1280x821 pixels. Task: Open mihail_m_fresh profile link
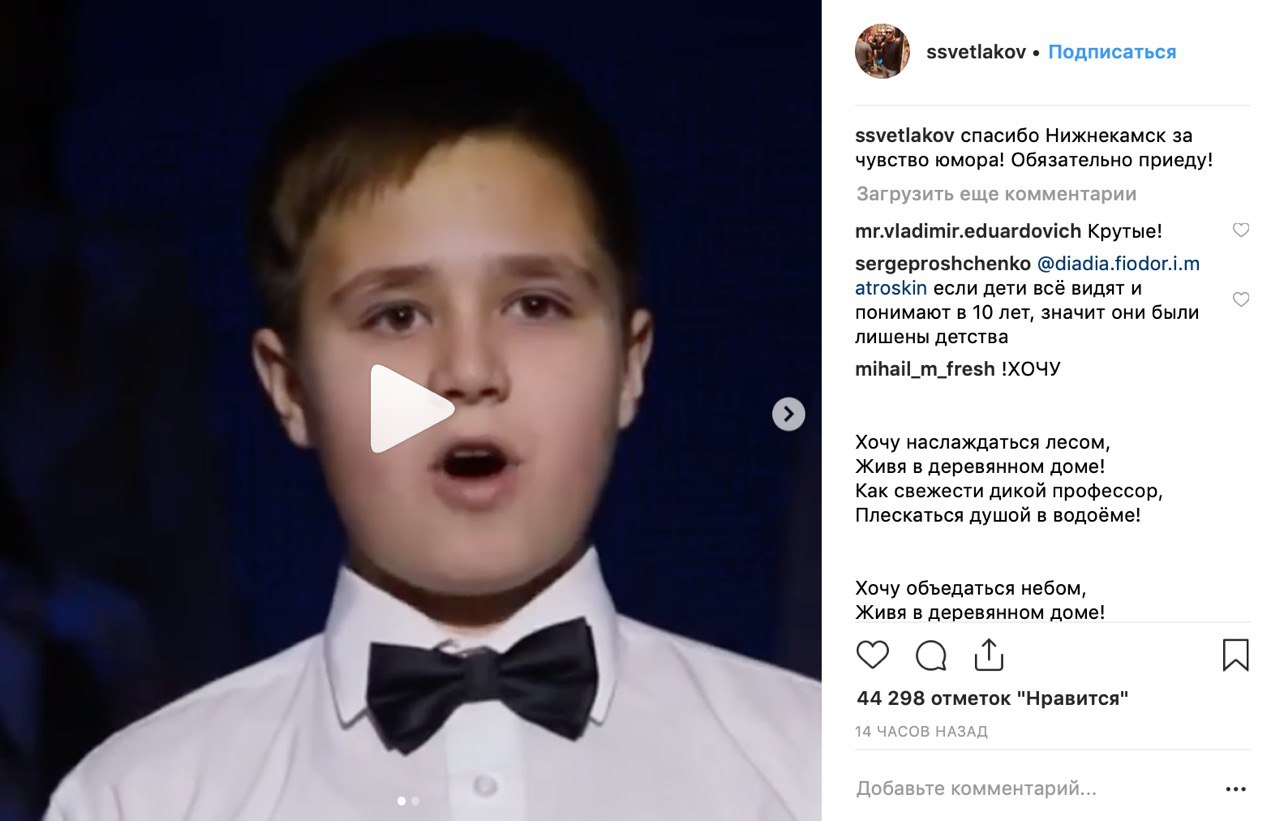[925, 369]
